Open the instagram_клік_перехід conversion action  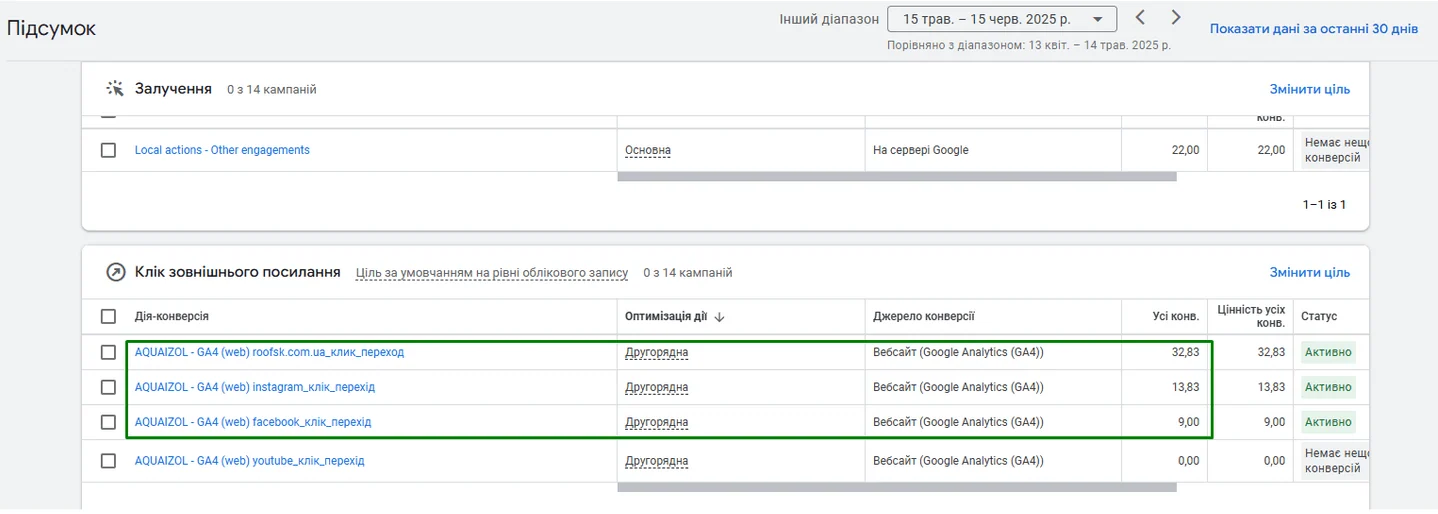coord(255,387)
